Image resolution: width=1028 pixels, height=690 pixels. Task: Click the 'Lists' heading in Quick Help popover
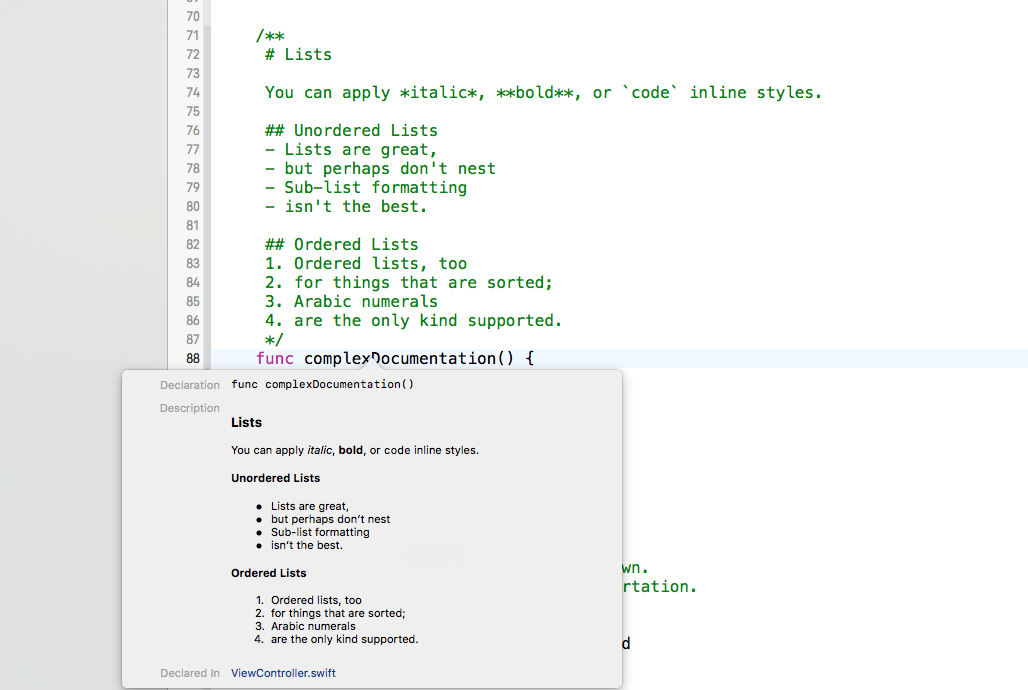[x=246, y=422]
